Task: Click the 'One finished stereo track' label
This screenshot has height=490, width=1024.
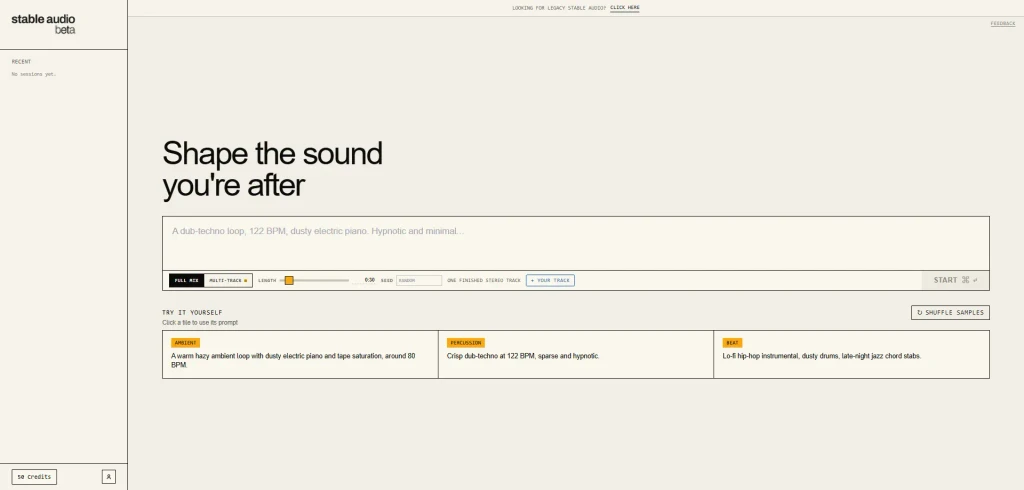Action: (484, 280)
